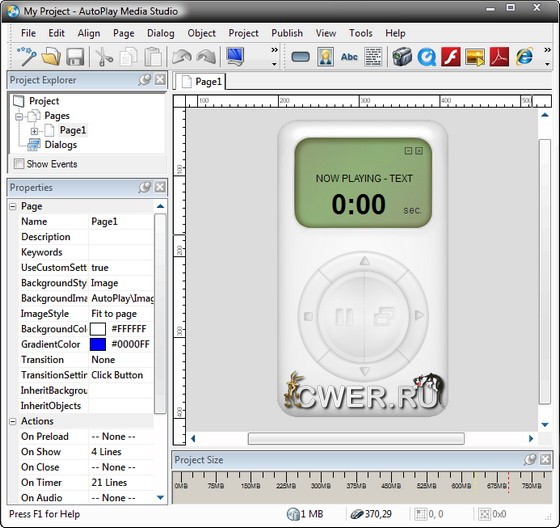Screen dimensions: 560x528
Task: Insert a Web browser object icon
Action: 524,56
